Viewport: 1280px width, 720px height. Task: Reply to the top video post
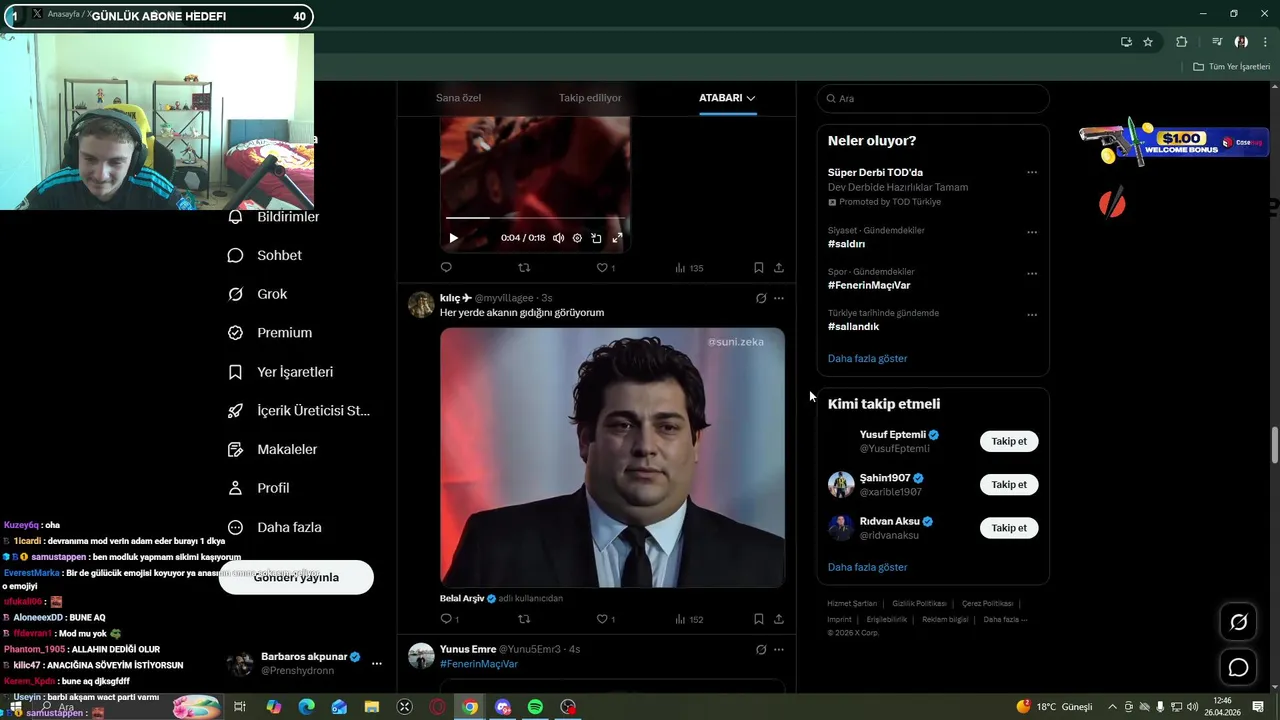(446, 268)
